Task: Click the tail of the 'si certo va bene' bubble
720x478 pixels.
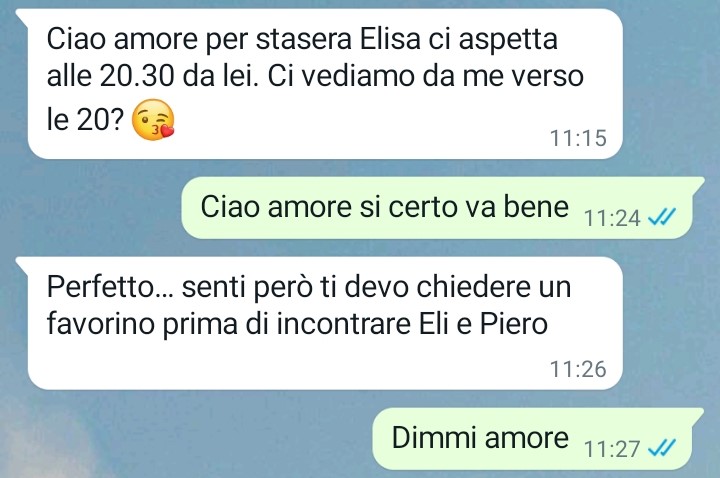Action: pyautogui.click(x=697, y=184)
